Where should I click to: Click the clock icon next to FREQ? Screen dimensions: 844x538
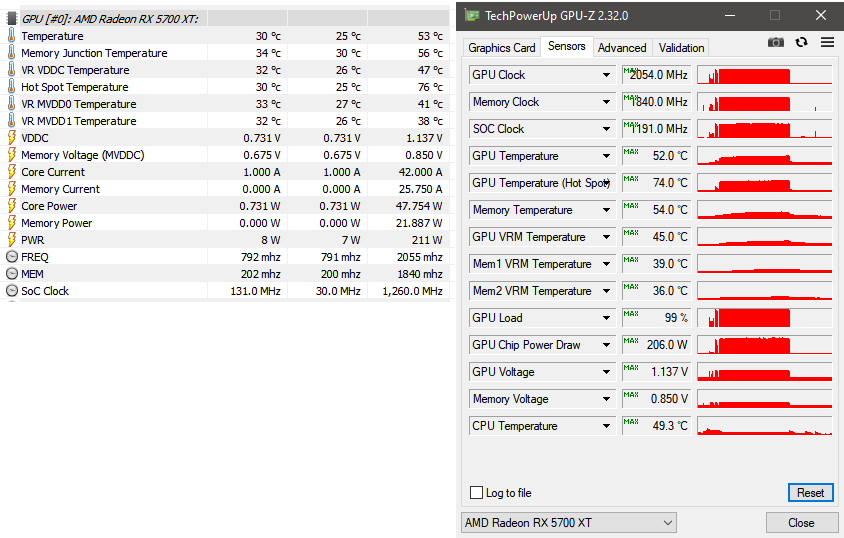pos(12,257)
